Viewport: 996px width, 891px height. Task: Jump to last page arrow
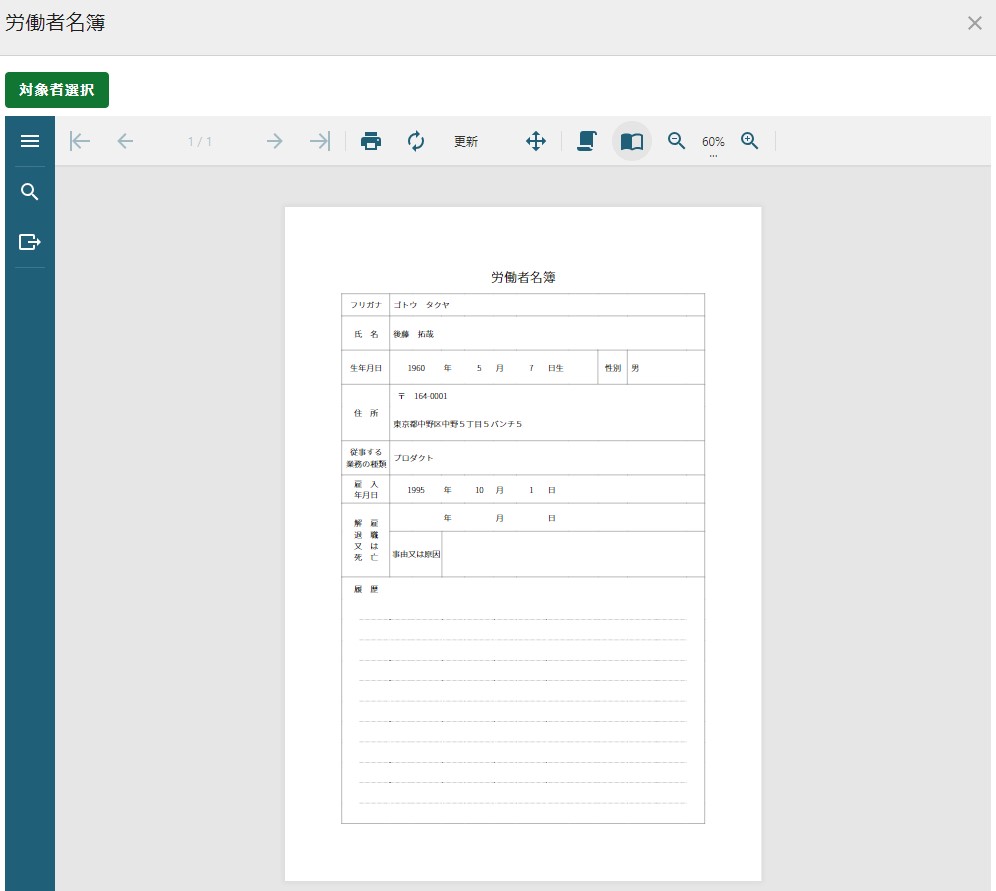[x=320, y=141]
